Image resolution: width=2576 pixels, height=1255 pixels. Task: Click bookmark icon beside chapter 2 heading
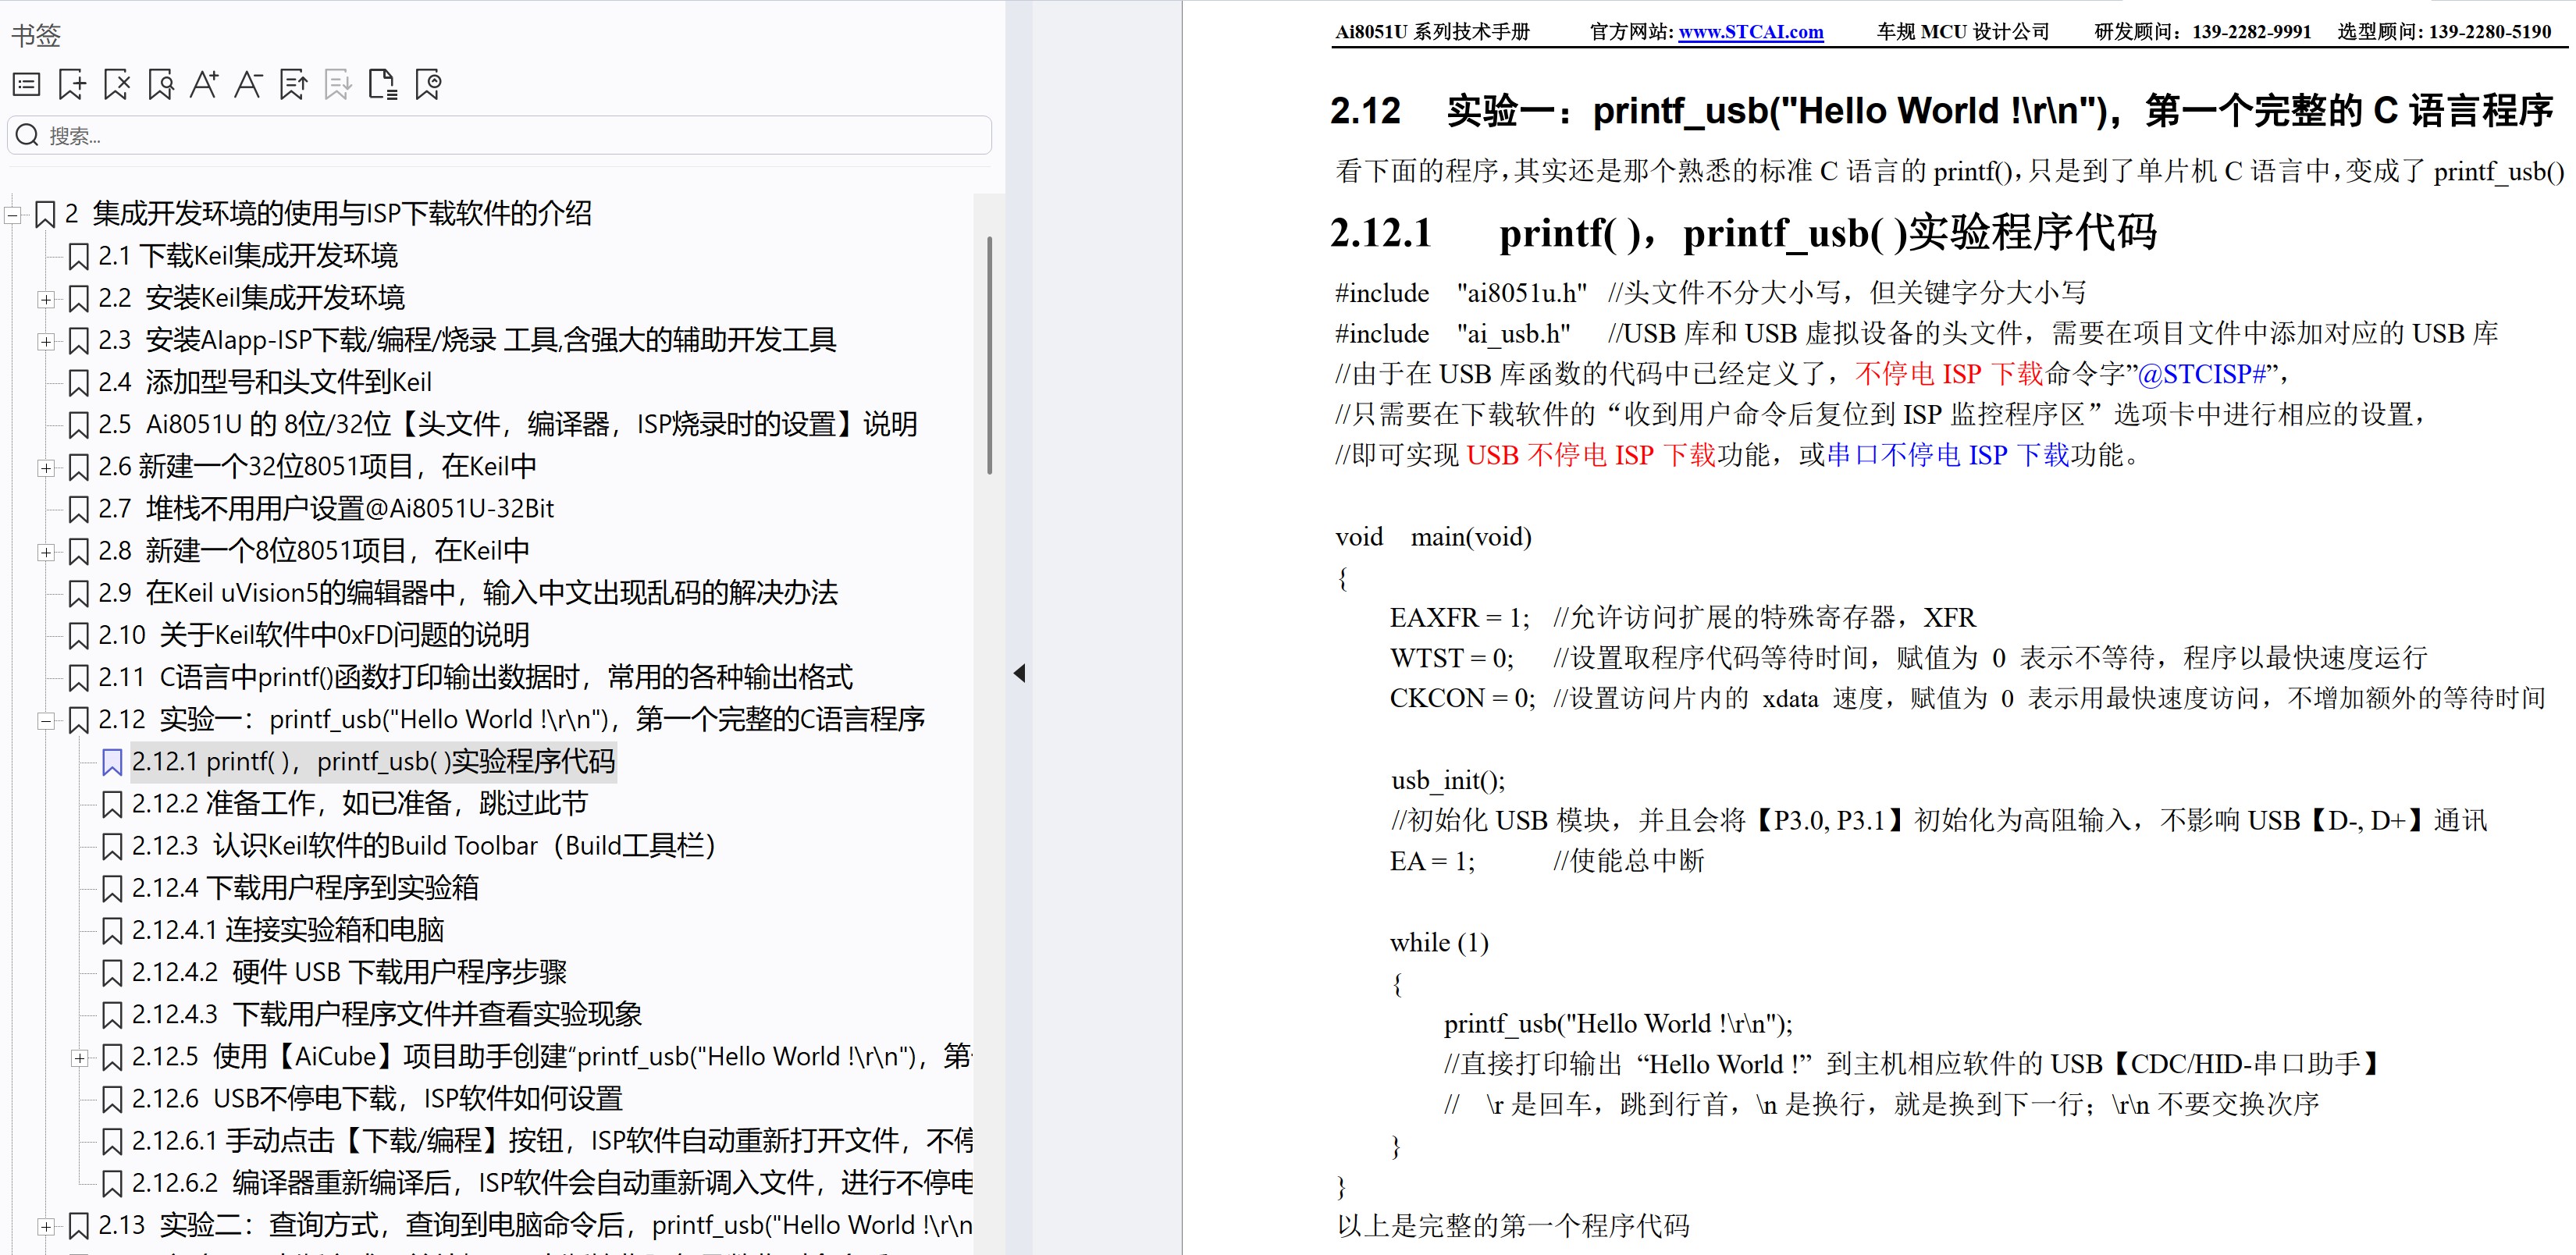pyautogui.click(x=45, y=214)
